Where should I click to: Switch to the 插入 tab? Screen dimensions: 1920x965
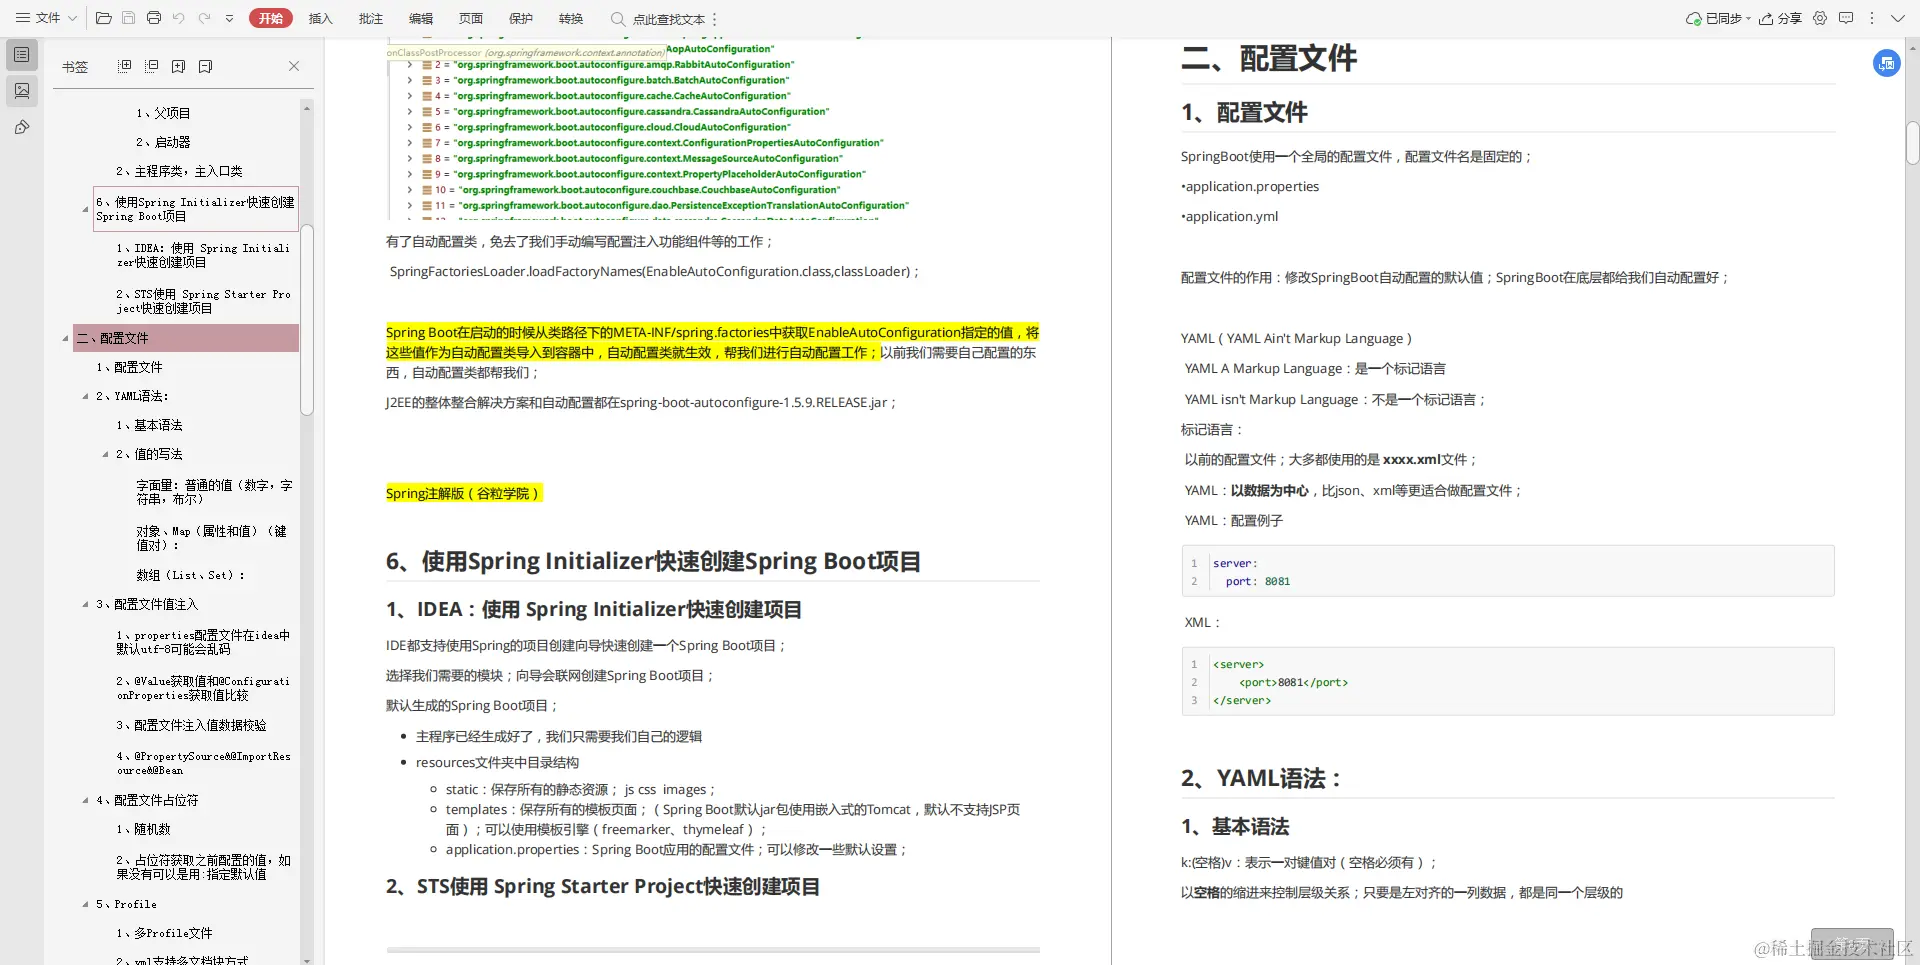[320, 18]
